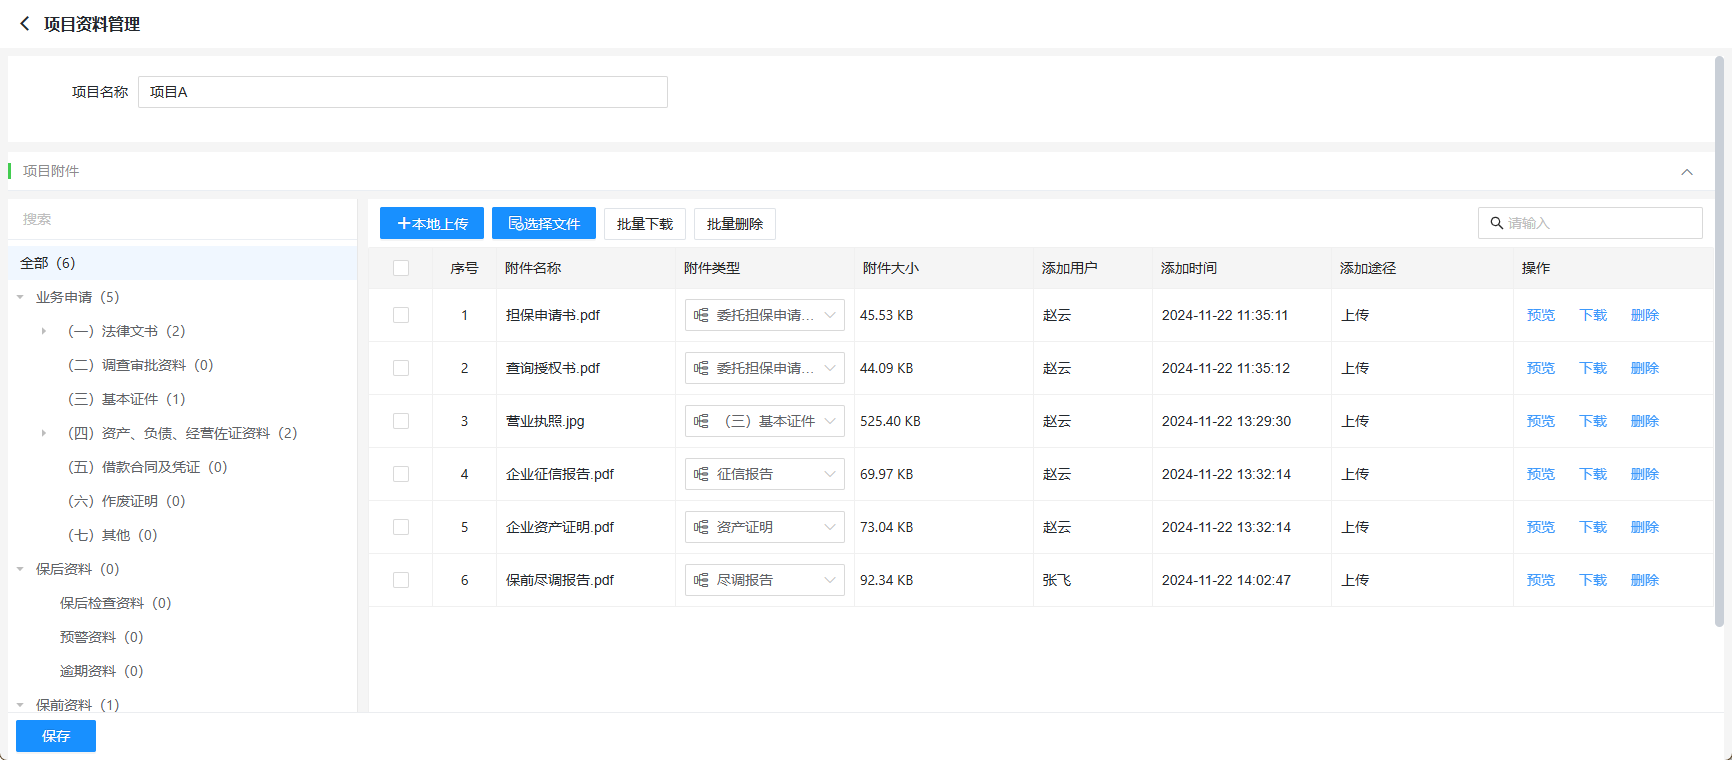Expand the (一) 法律文书 tree node
Viewport: 1732px width, 760px height.
43,331
